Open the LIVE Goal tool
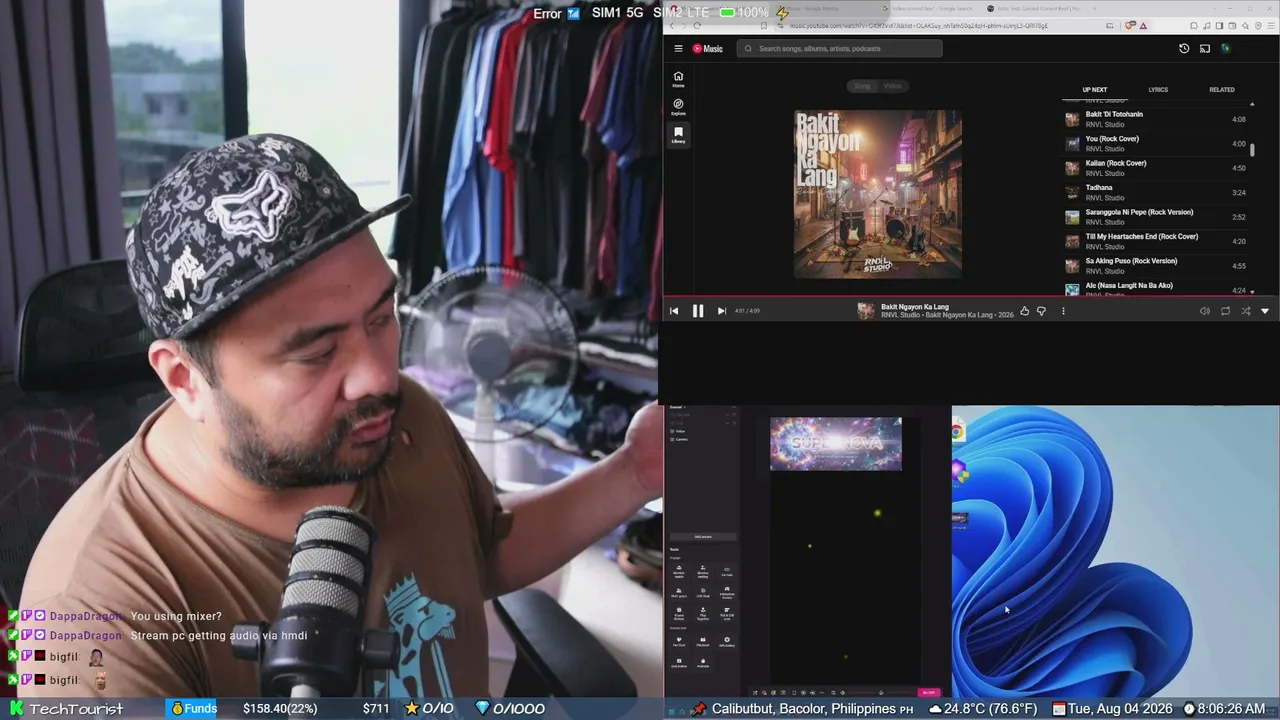Screen dimensions: 1280x720 [703, 592]
